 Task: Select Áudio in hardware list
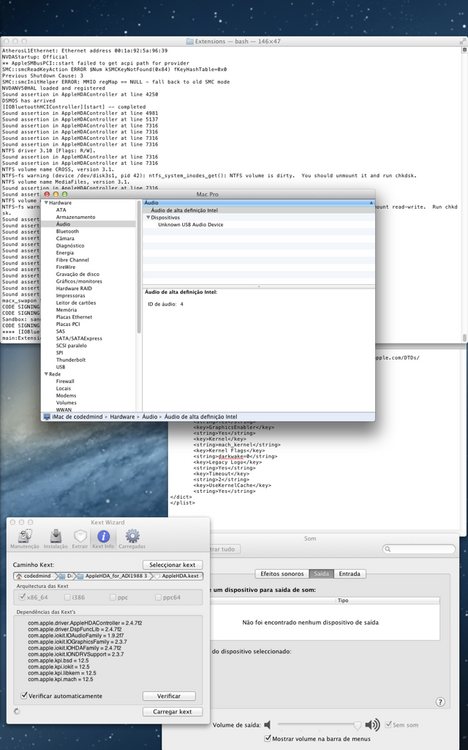pos(63,224)
